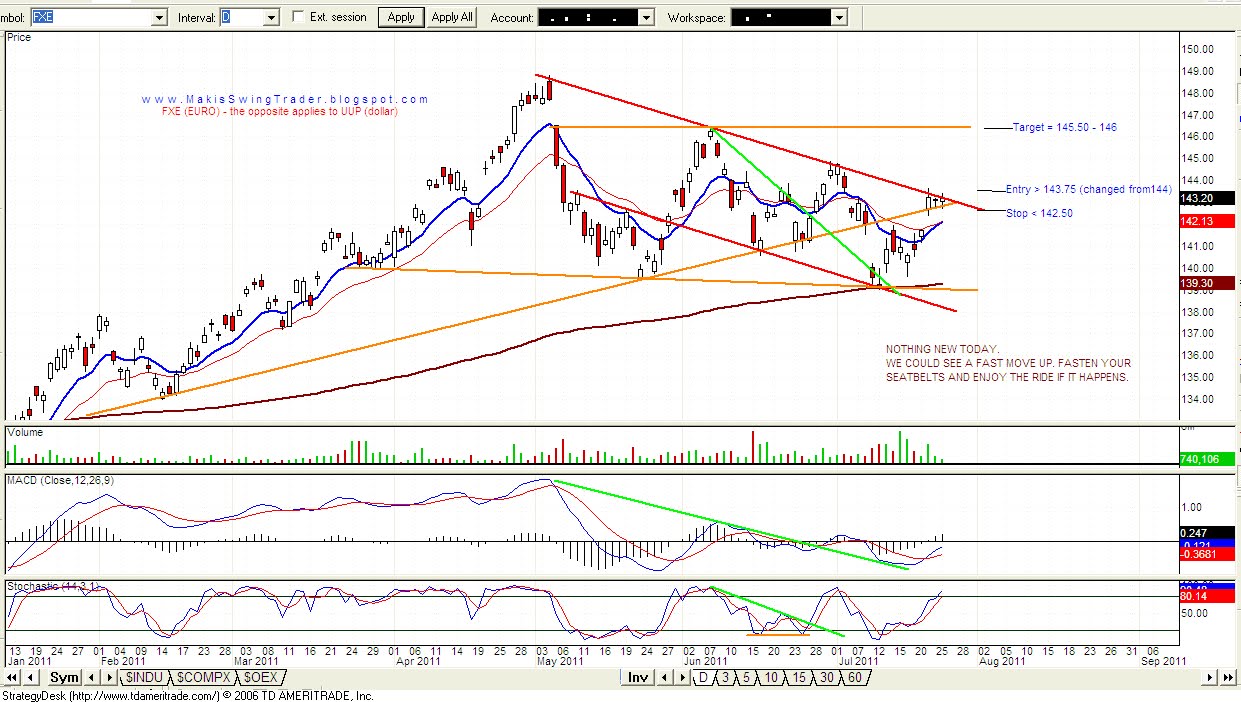Click the StrategyDesk tdameritrade.com footer text

pyautogui.click(x=188, y=695)
